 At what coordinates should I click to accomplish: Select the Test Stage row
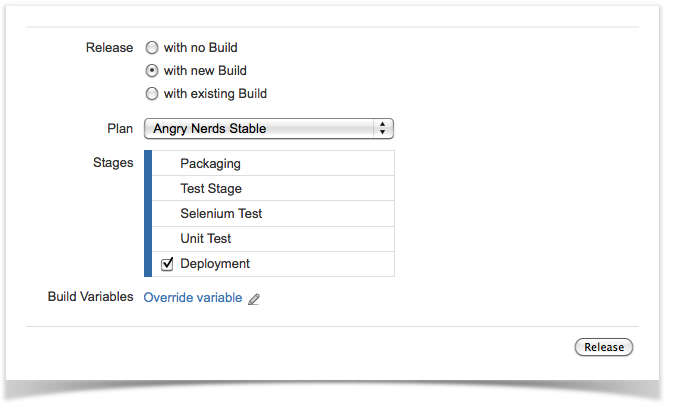(x=272, y=188)
